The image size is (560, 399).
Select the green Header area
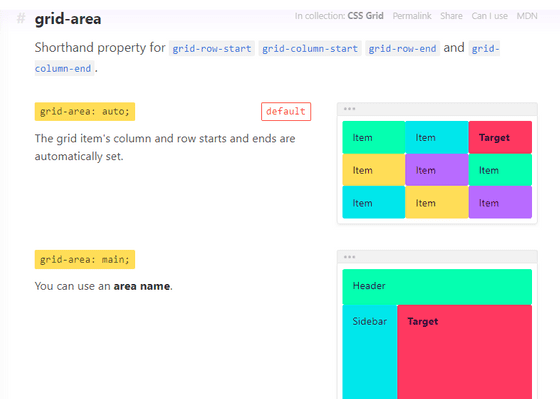click(437, 287)
